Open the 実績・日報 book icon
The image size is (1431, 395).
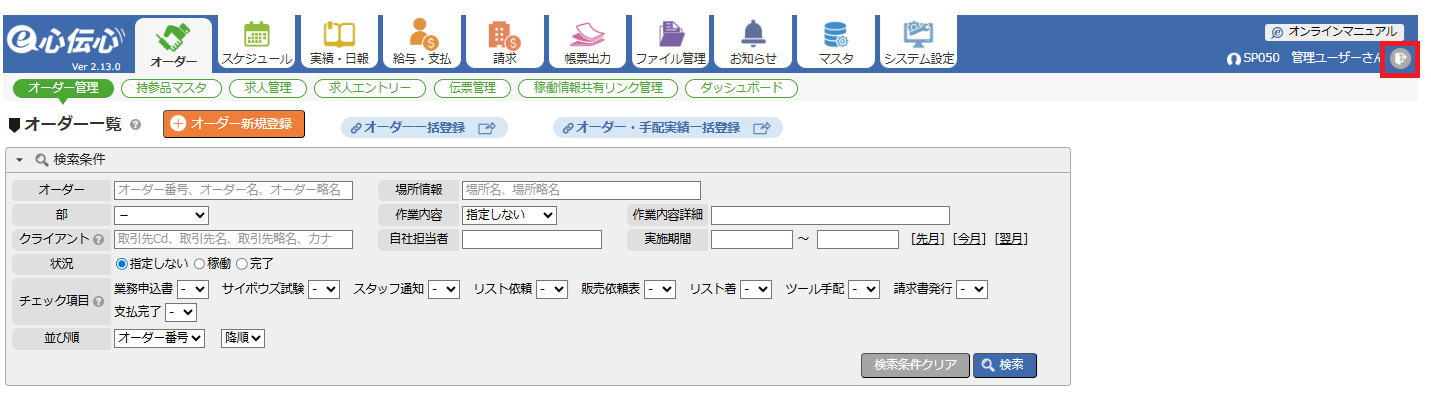click(x=339, y=43)
